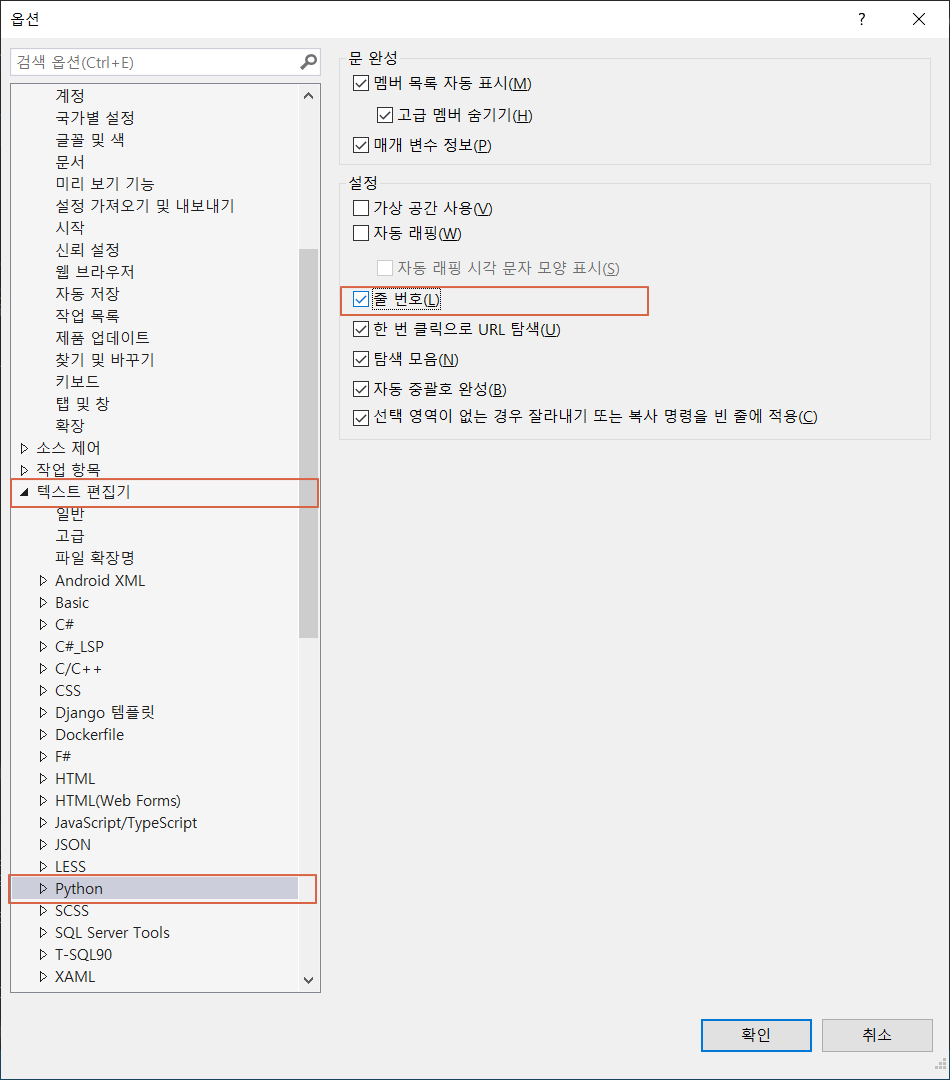950x1080 pixels.
Task: Select 파일 확장명 tree item
Action: tap(95, 558)
